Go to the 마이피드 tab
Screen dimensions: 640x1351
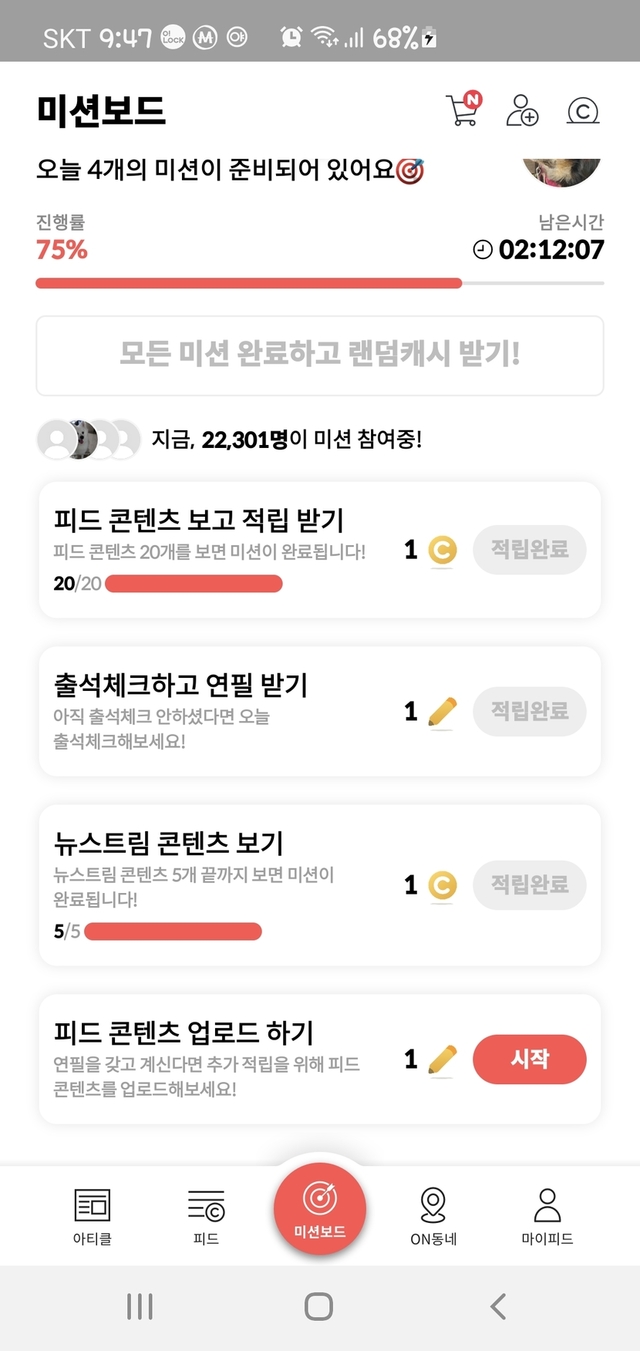pyautogui.click(x=547, y=1215)
